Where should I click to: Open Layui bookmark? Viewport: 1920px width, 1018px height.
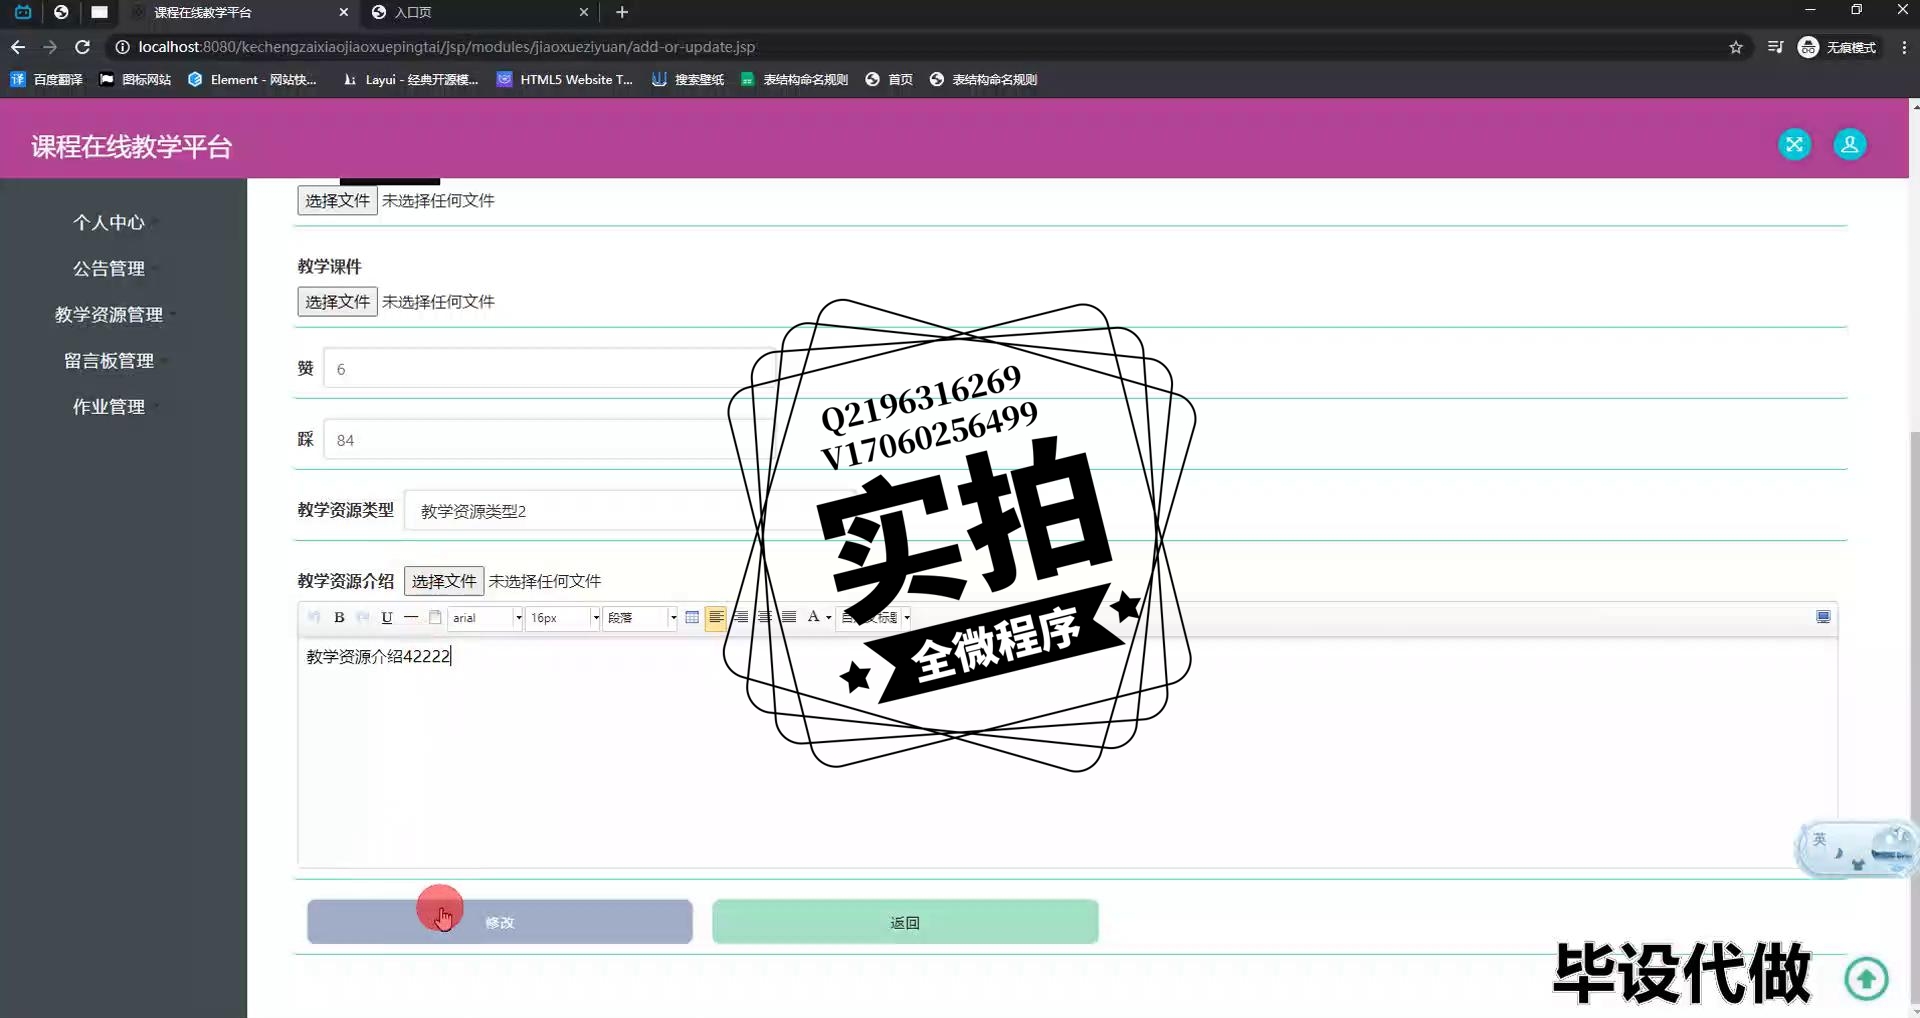coord(410,79)
